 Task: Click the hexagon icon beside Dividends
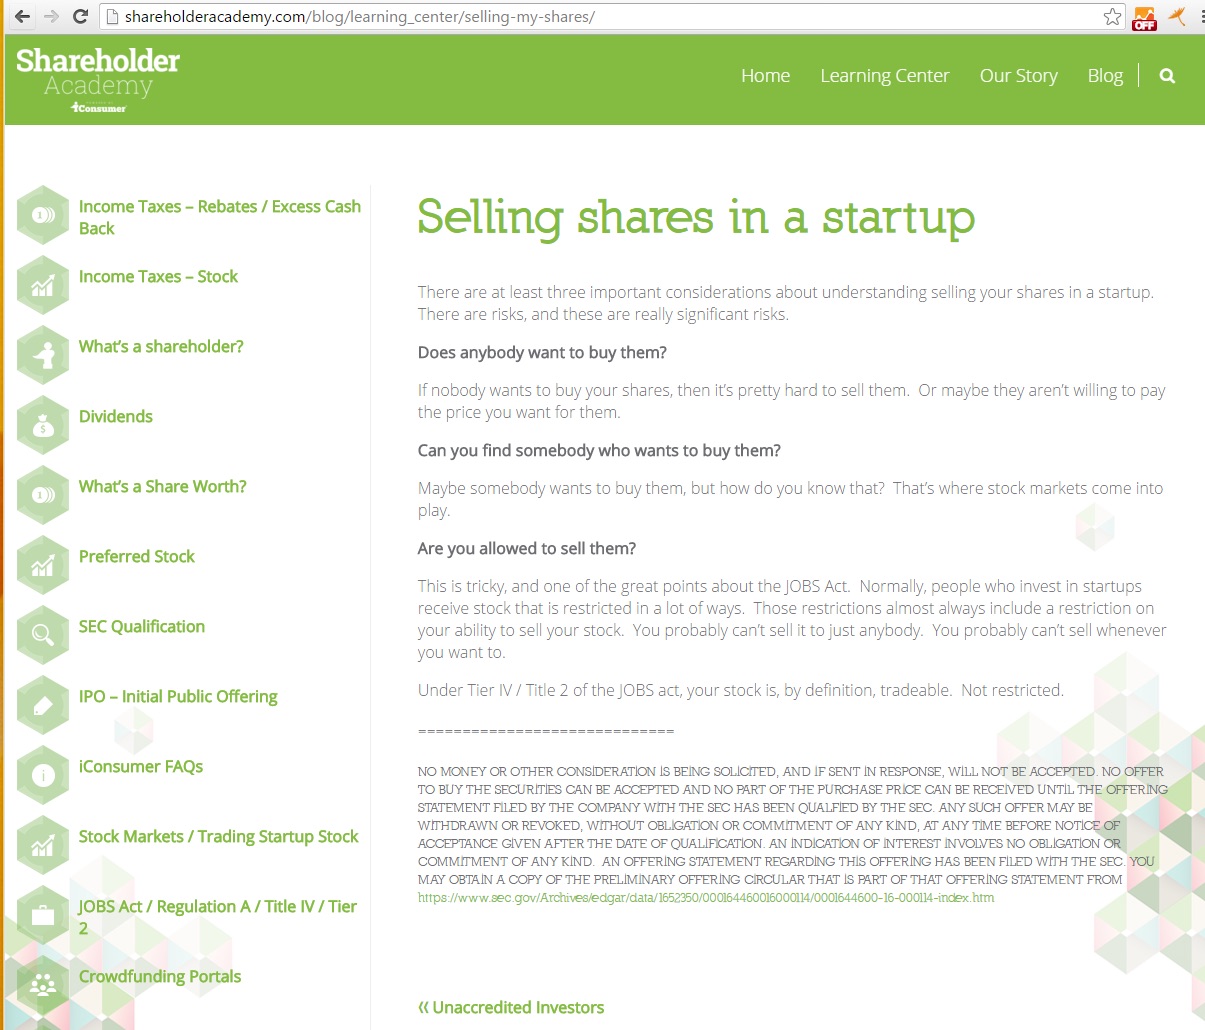click(x=43, y=425)
